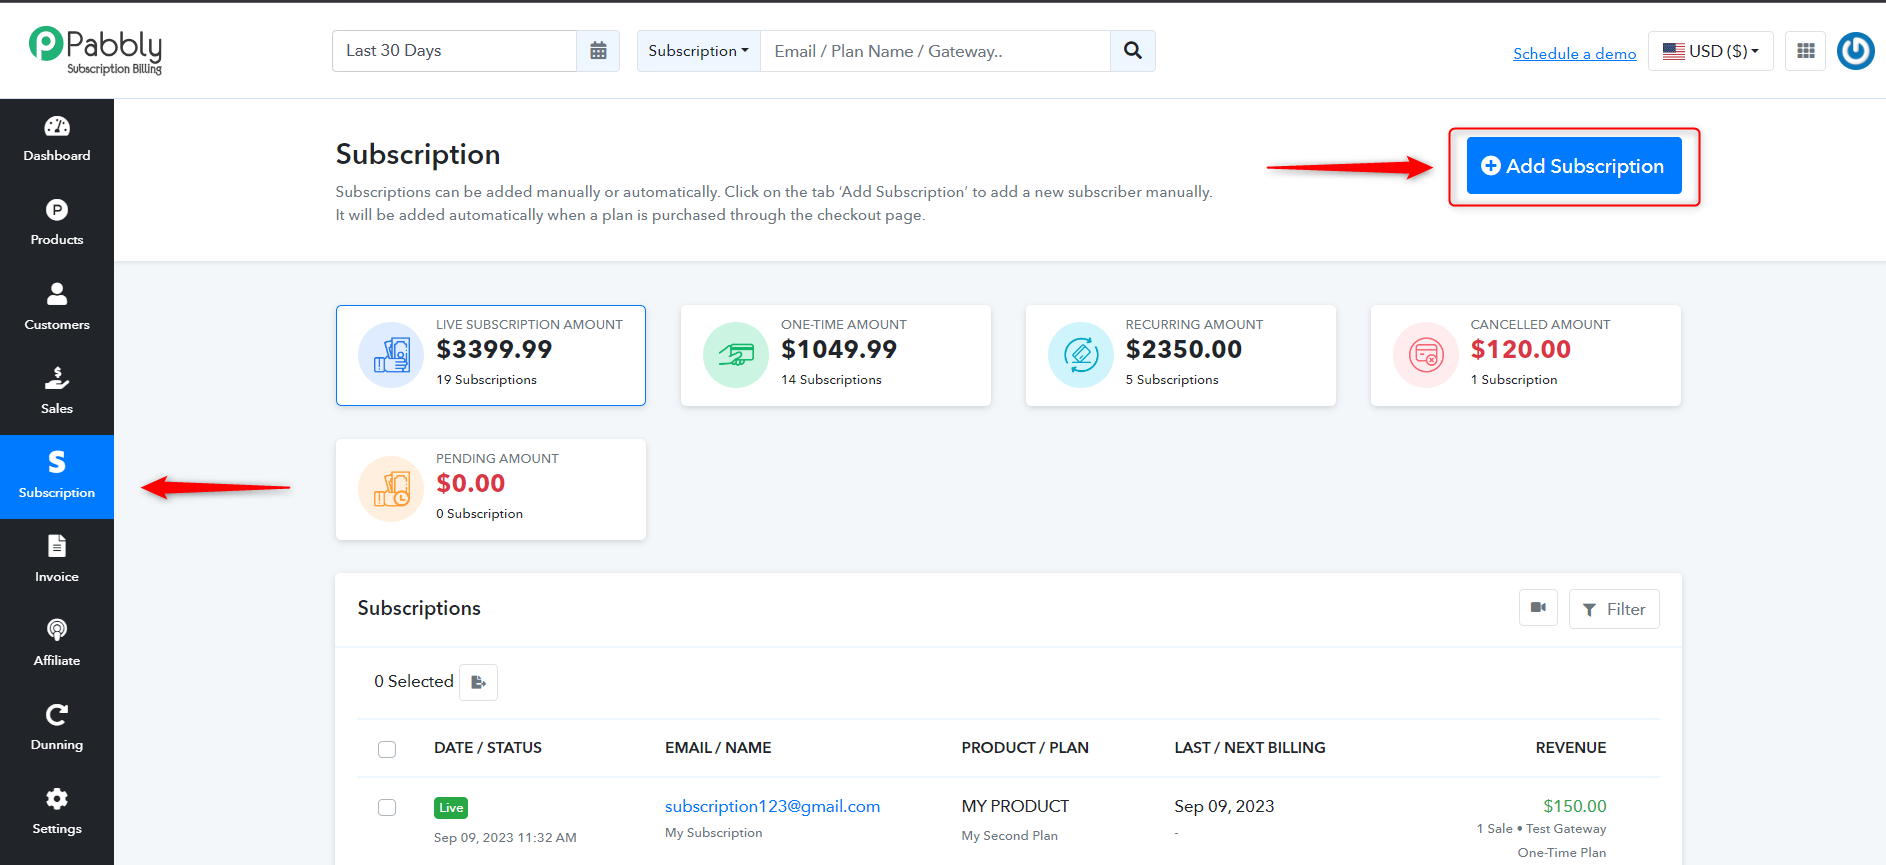Click the 14 Subscriptions count text
Image resolution: width=1886 pixels, height=865 pixels.
click(831, 380)
